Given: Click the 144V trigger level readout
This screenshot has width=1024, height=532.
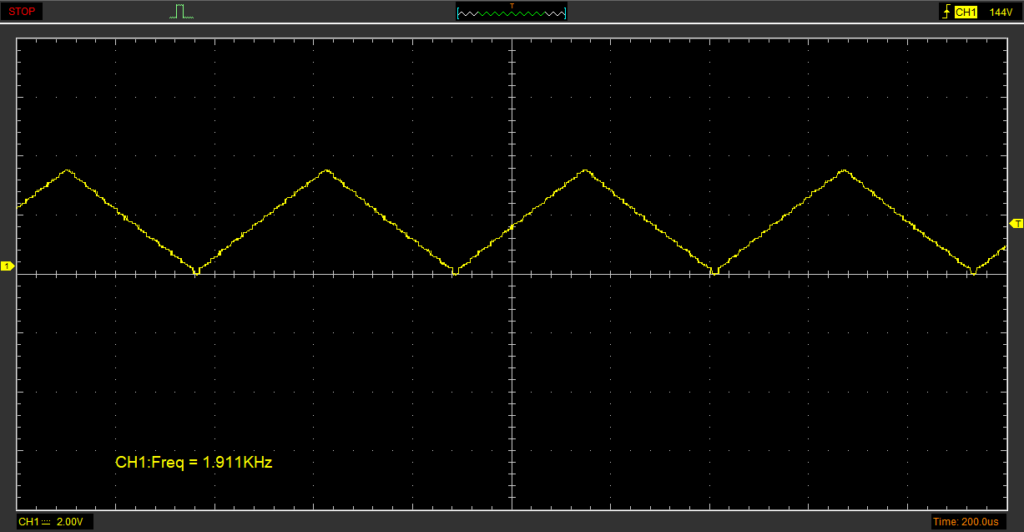Looking at the screenshot, I should (x=1000, y=12).
